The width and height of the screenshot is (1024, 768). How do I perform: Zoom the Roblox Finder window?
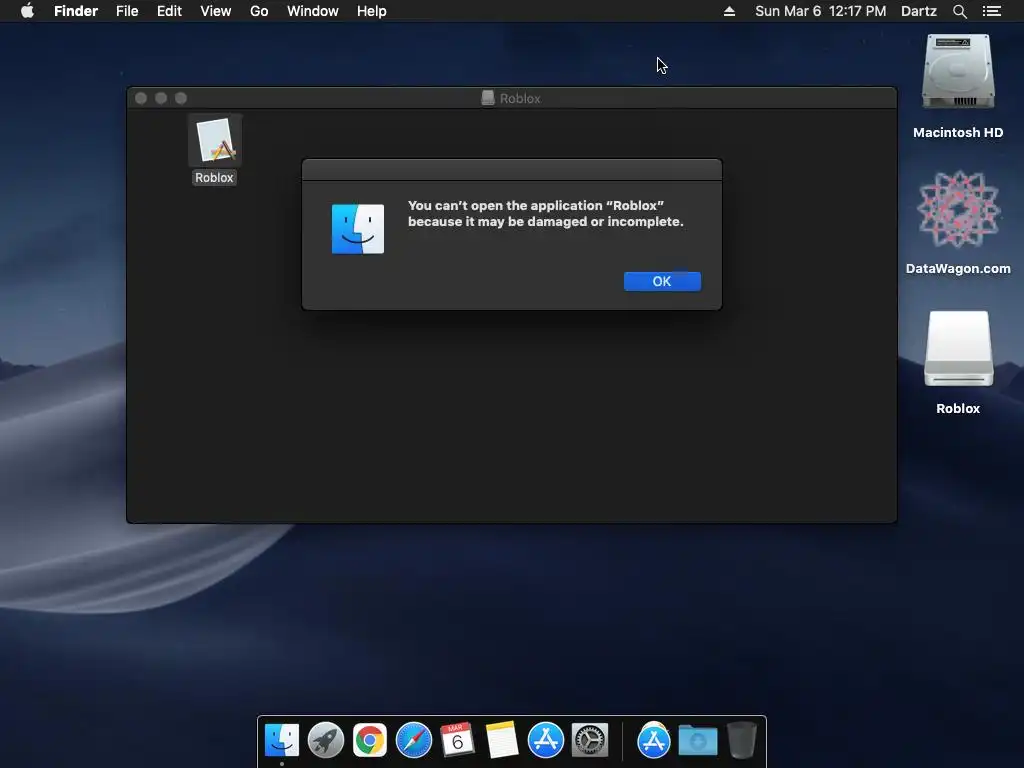pos(181,98)
